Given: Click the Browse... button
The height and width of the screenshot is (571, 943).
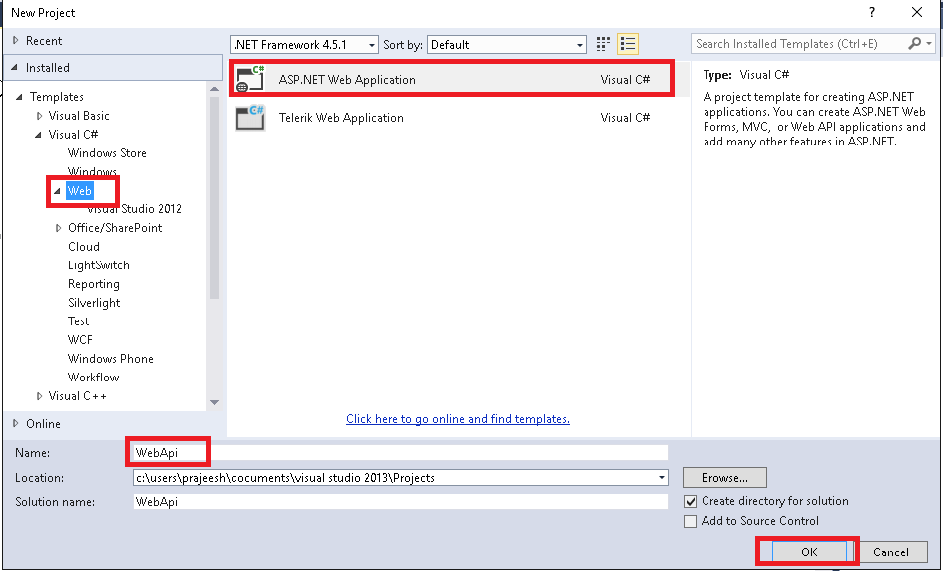Looking at the screenshot, I should pos(725,478).
